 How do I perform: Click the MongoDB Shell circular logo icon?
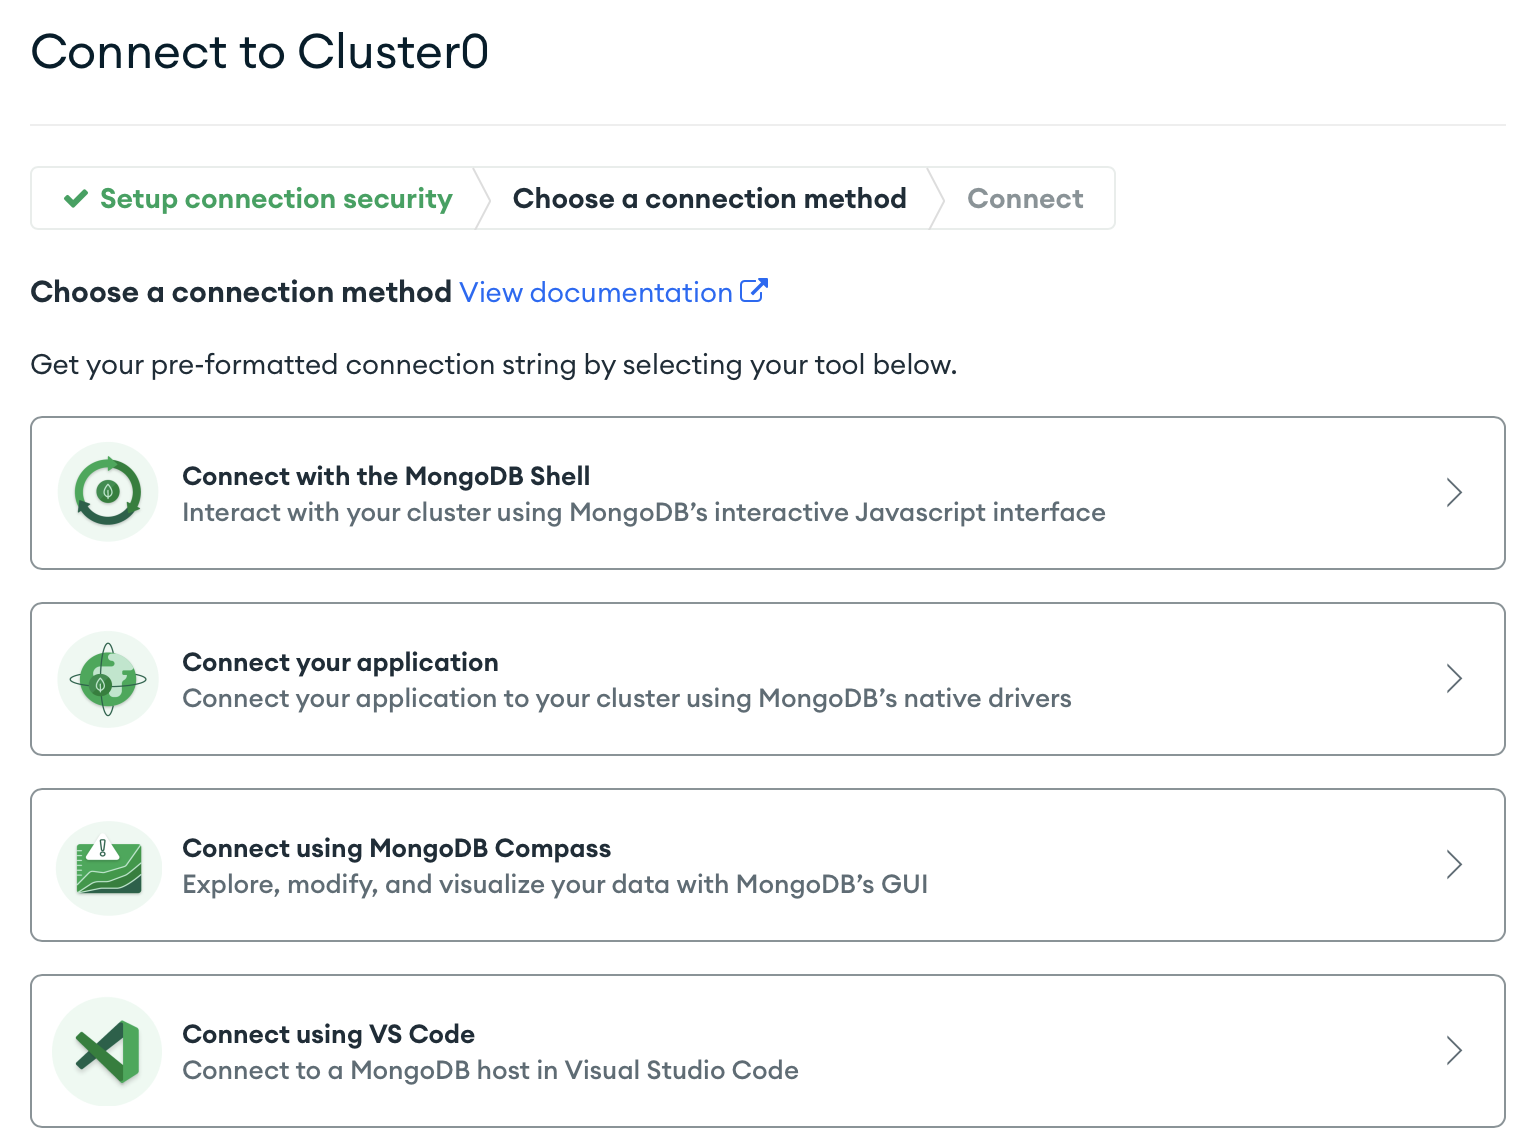(x=107, y=492)
